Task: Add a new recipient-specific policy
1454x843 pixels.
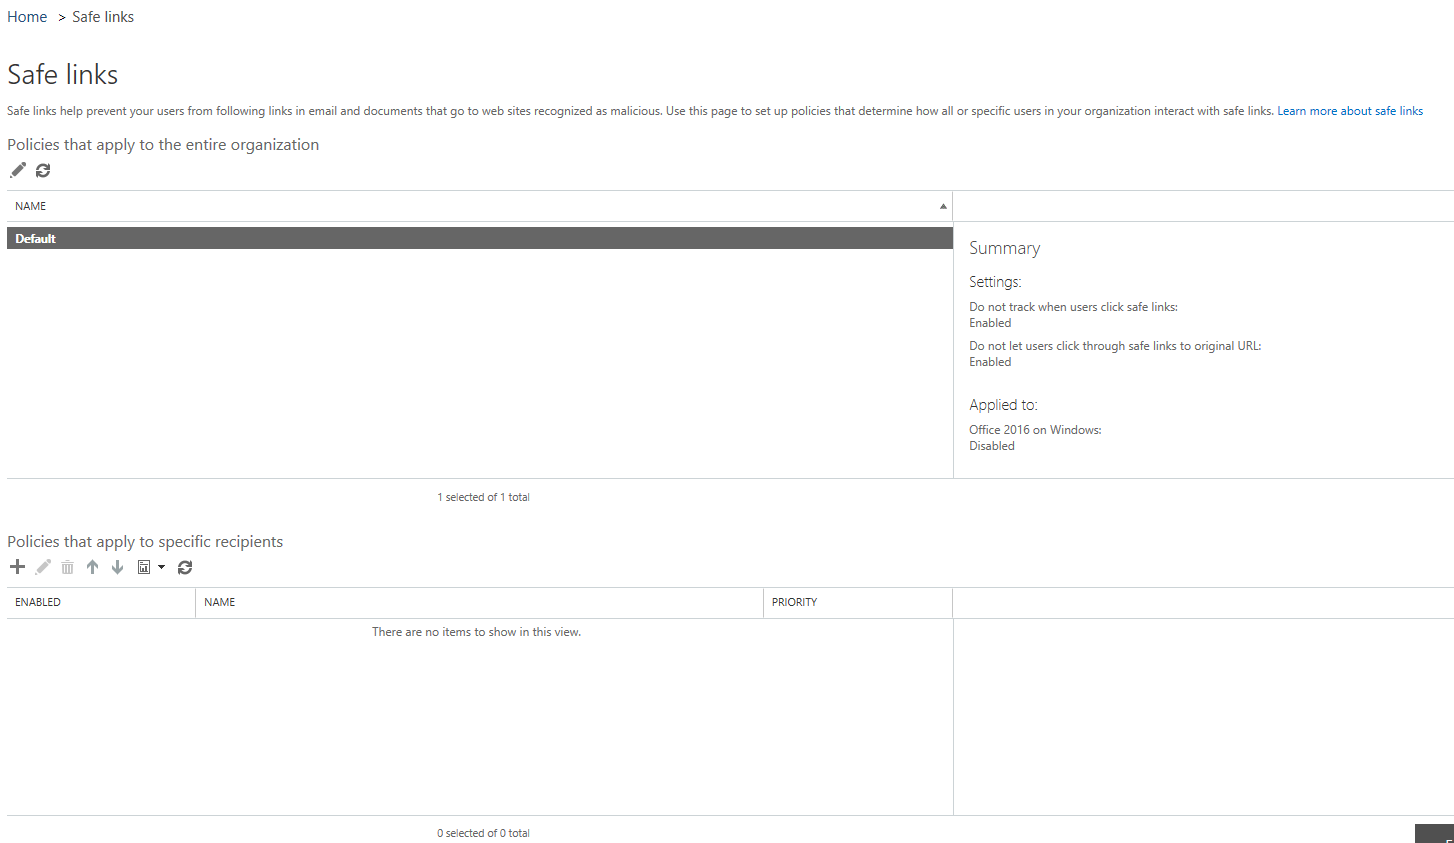Action: click(x=17, y=567)
